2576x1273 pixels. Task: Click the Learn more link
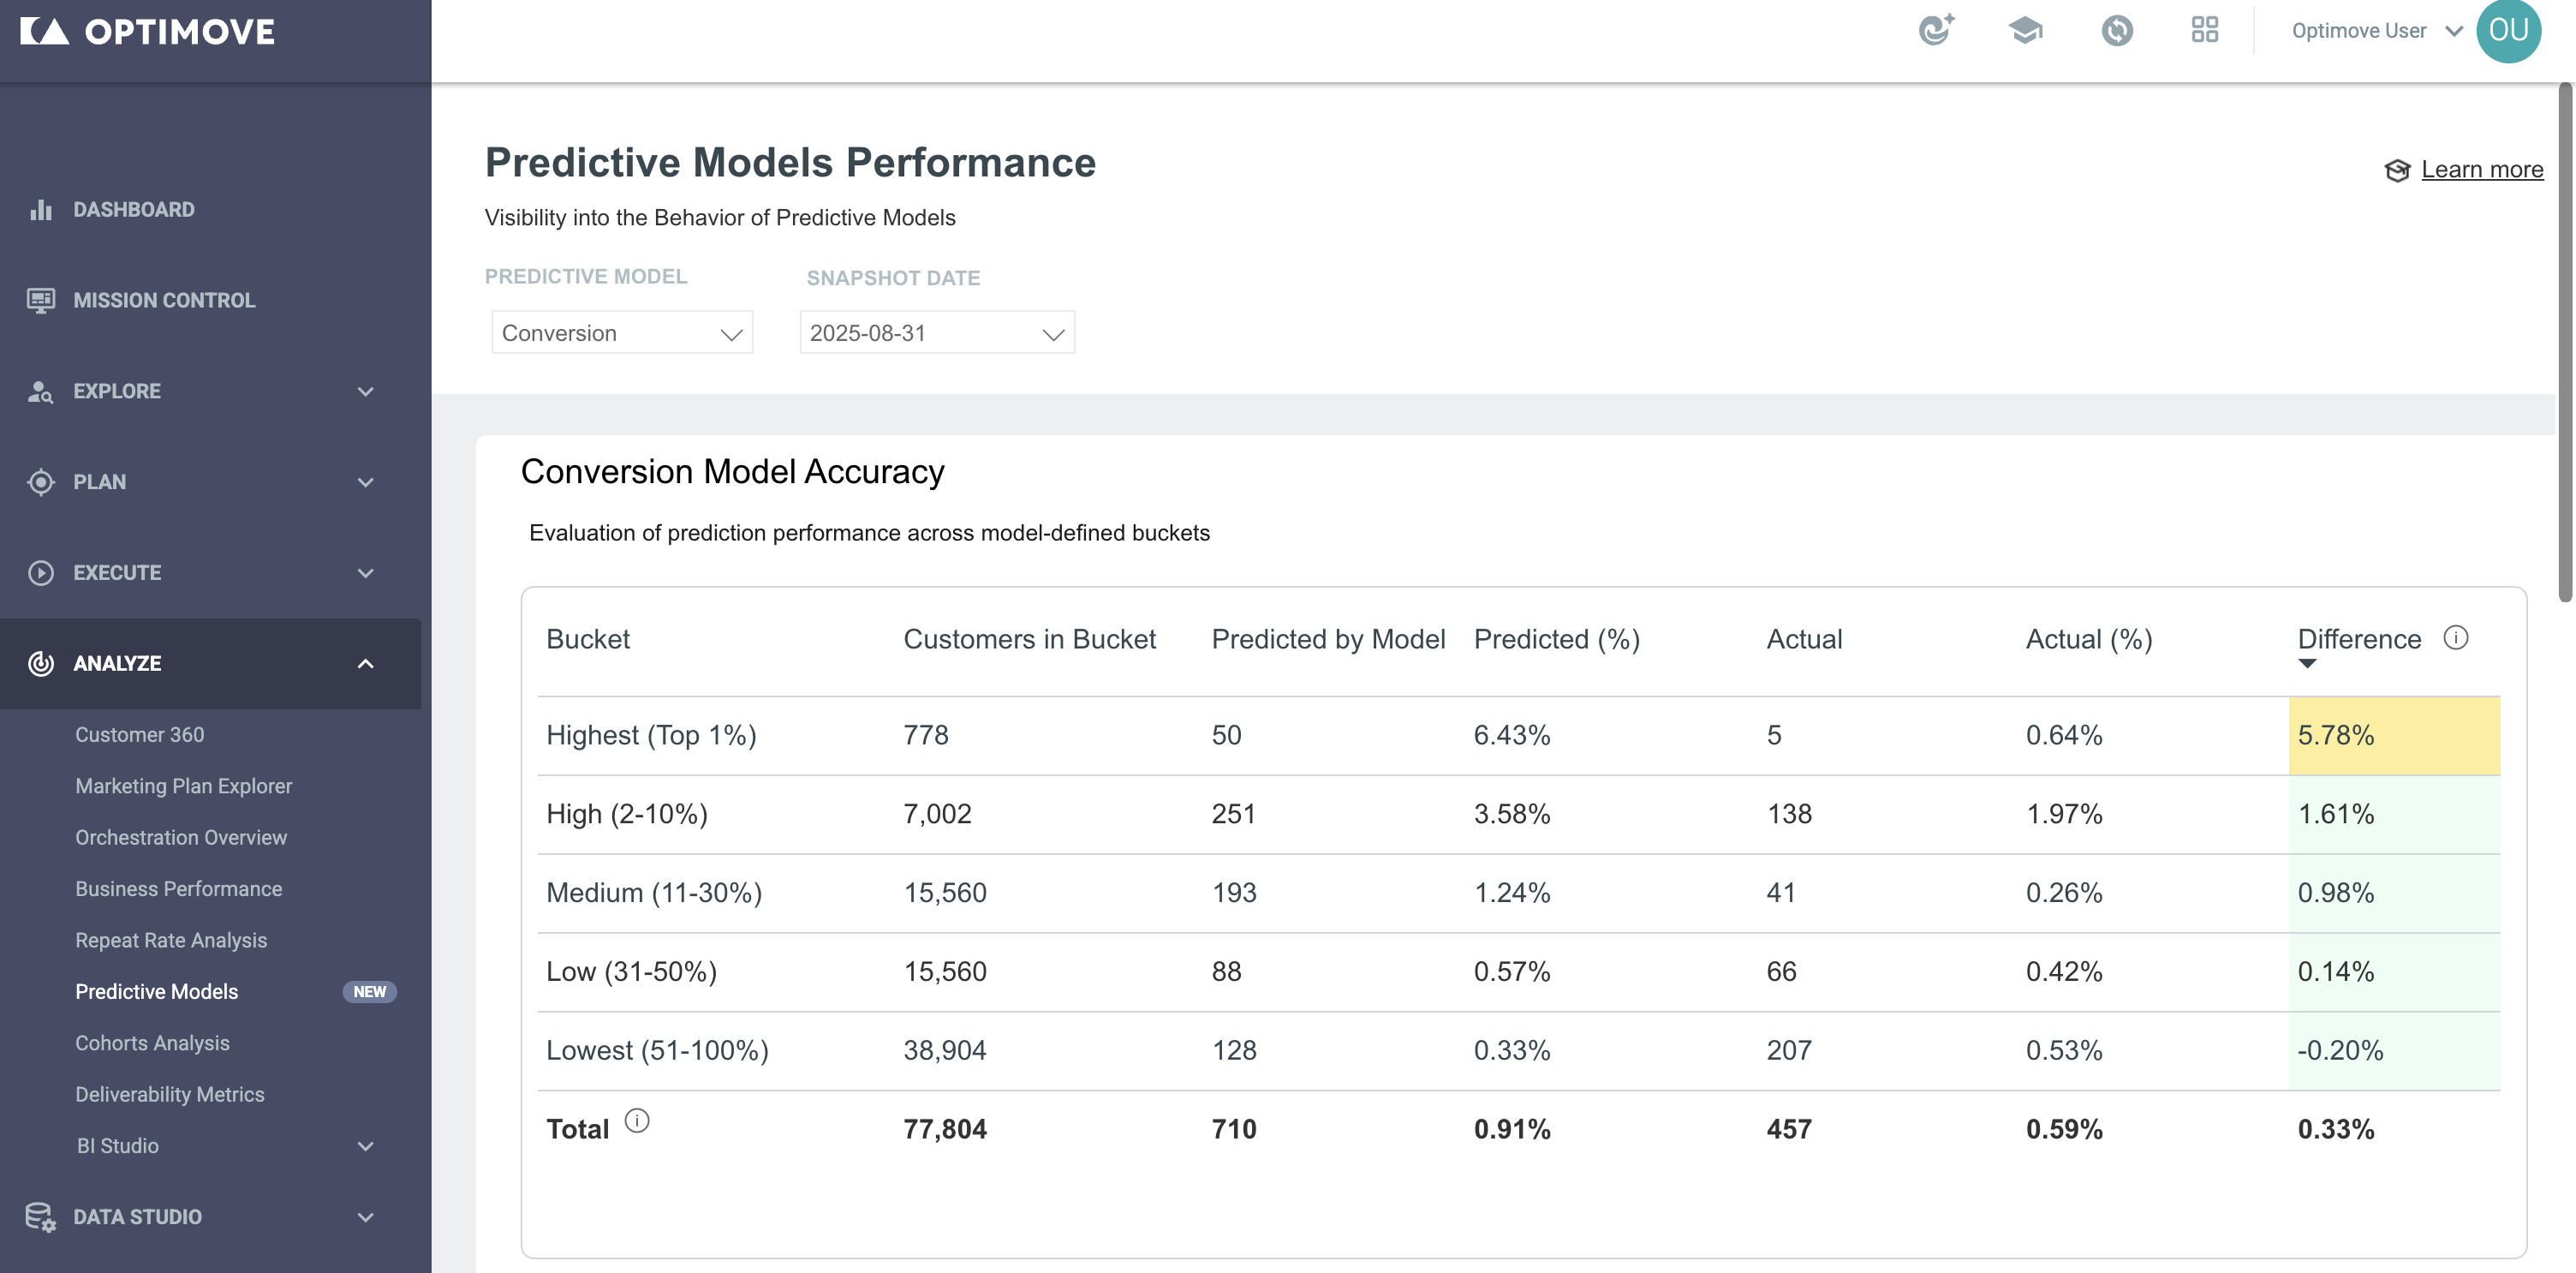2481,169
